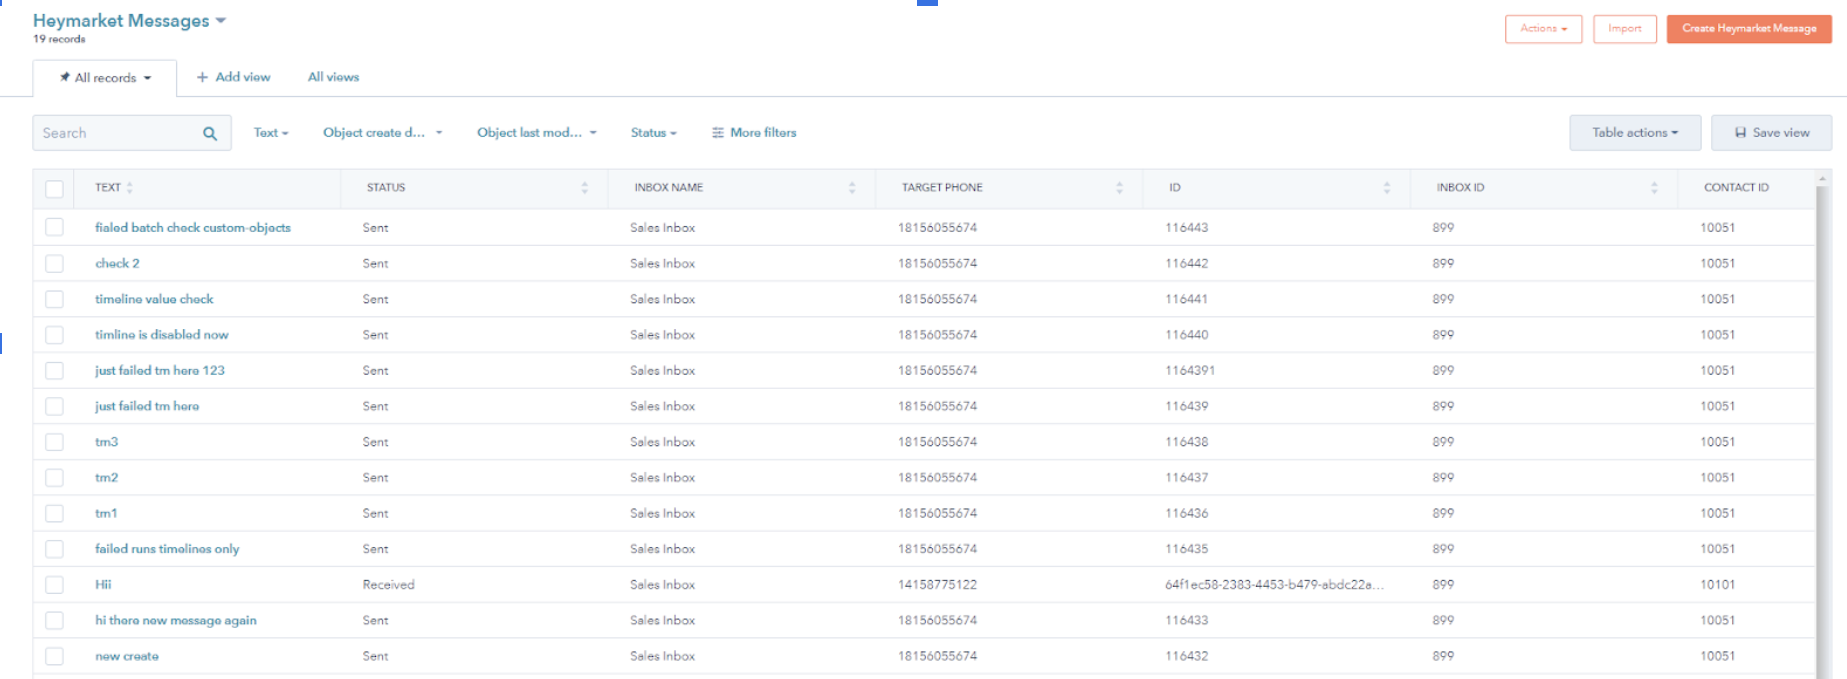Screen dimensions: 1847x679
Task: Click the ID 116443 cell
Action: tap(1186, 228)
